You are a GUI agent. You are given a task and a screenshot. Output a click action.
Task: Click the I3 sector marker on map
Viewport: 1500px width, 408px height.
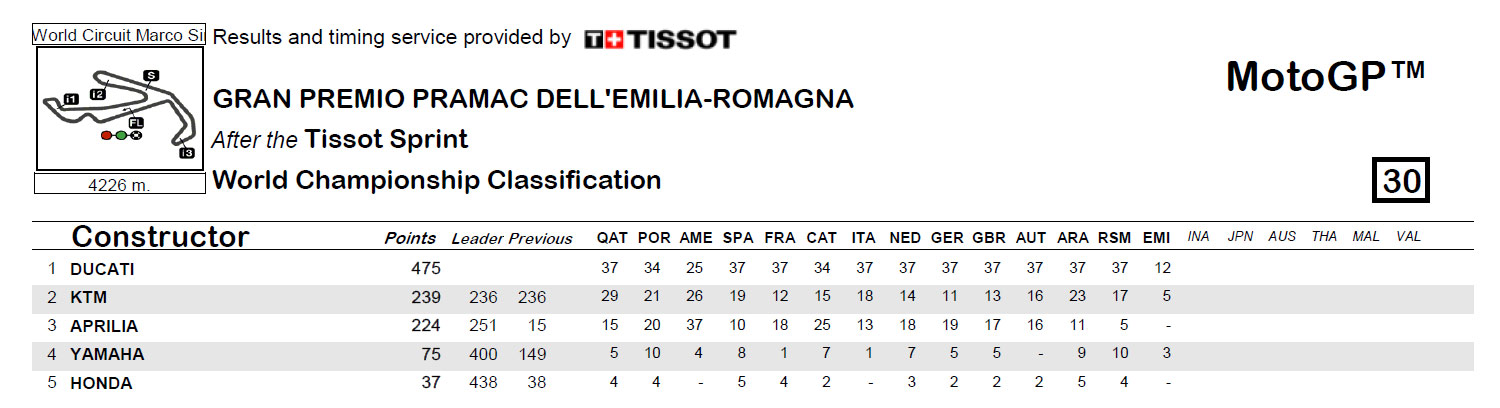[x=187, y=152]
